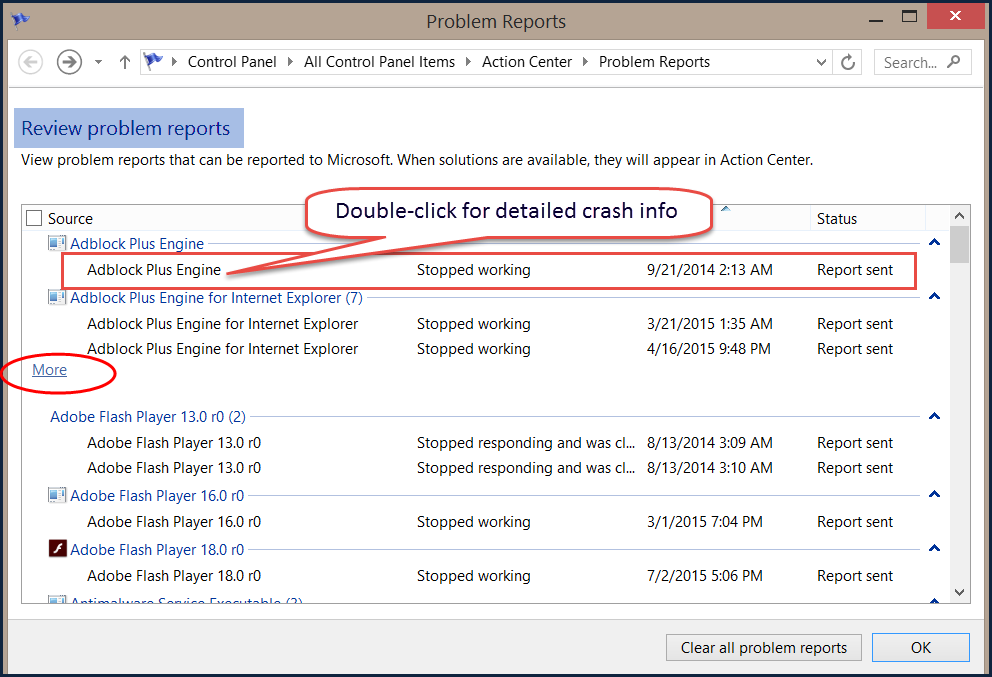
Task: Select Flash Player 13.0 report at 3:10 AM
Action: [x=490, y=468]
